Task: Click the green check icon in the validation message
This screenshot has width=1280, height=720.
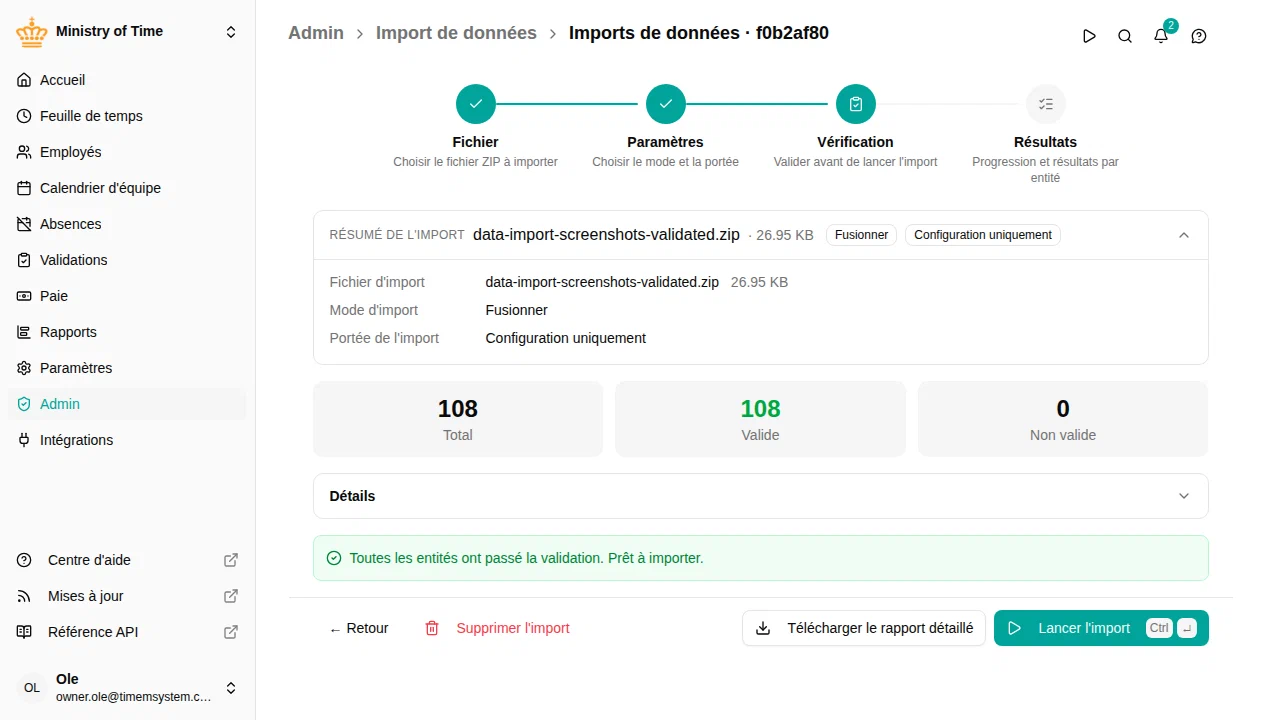Action: click(334, 558)
